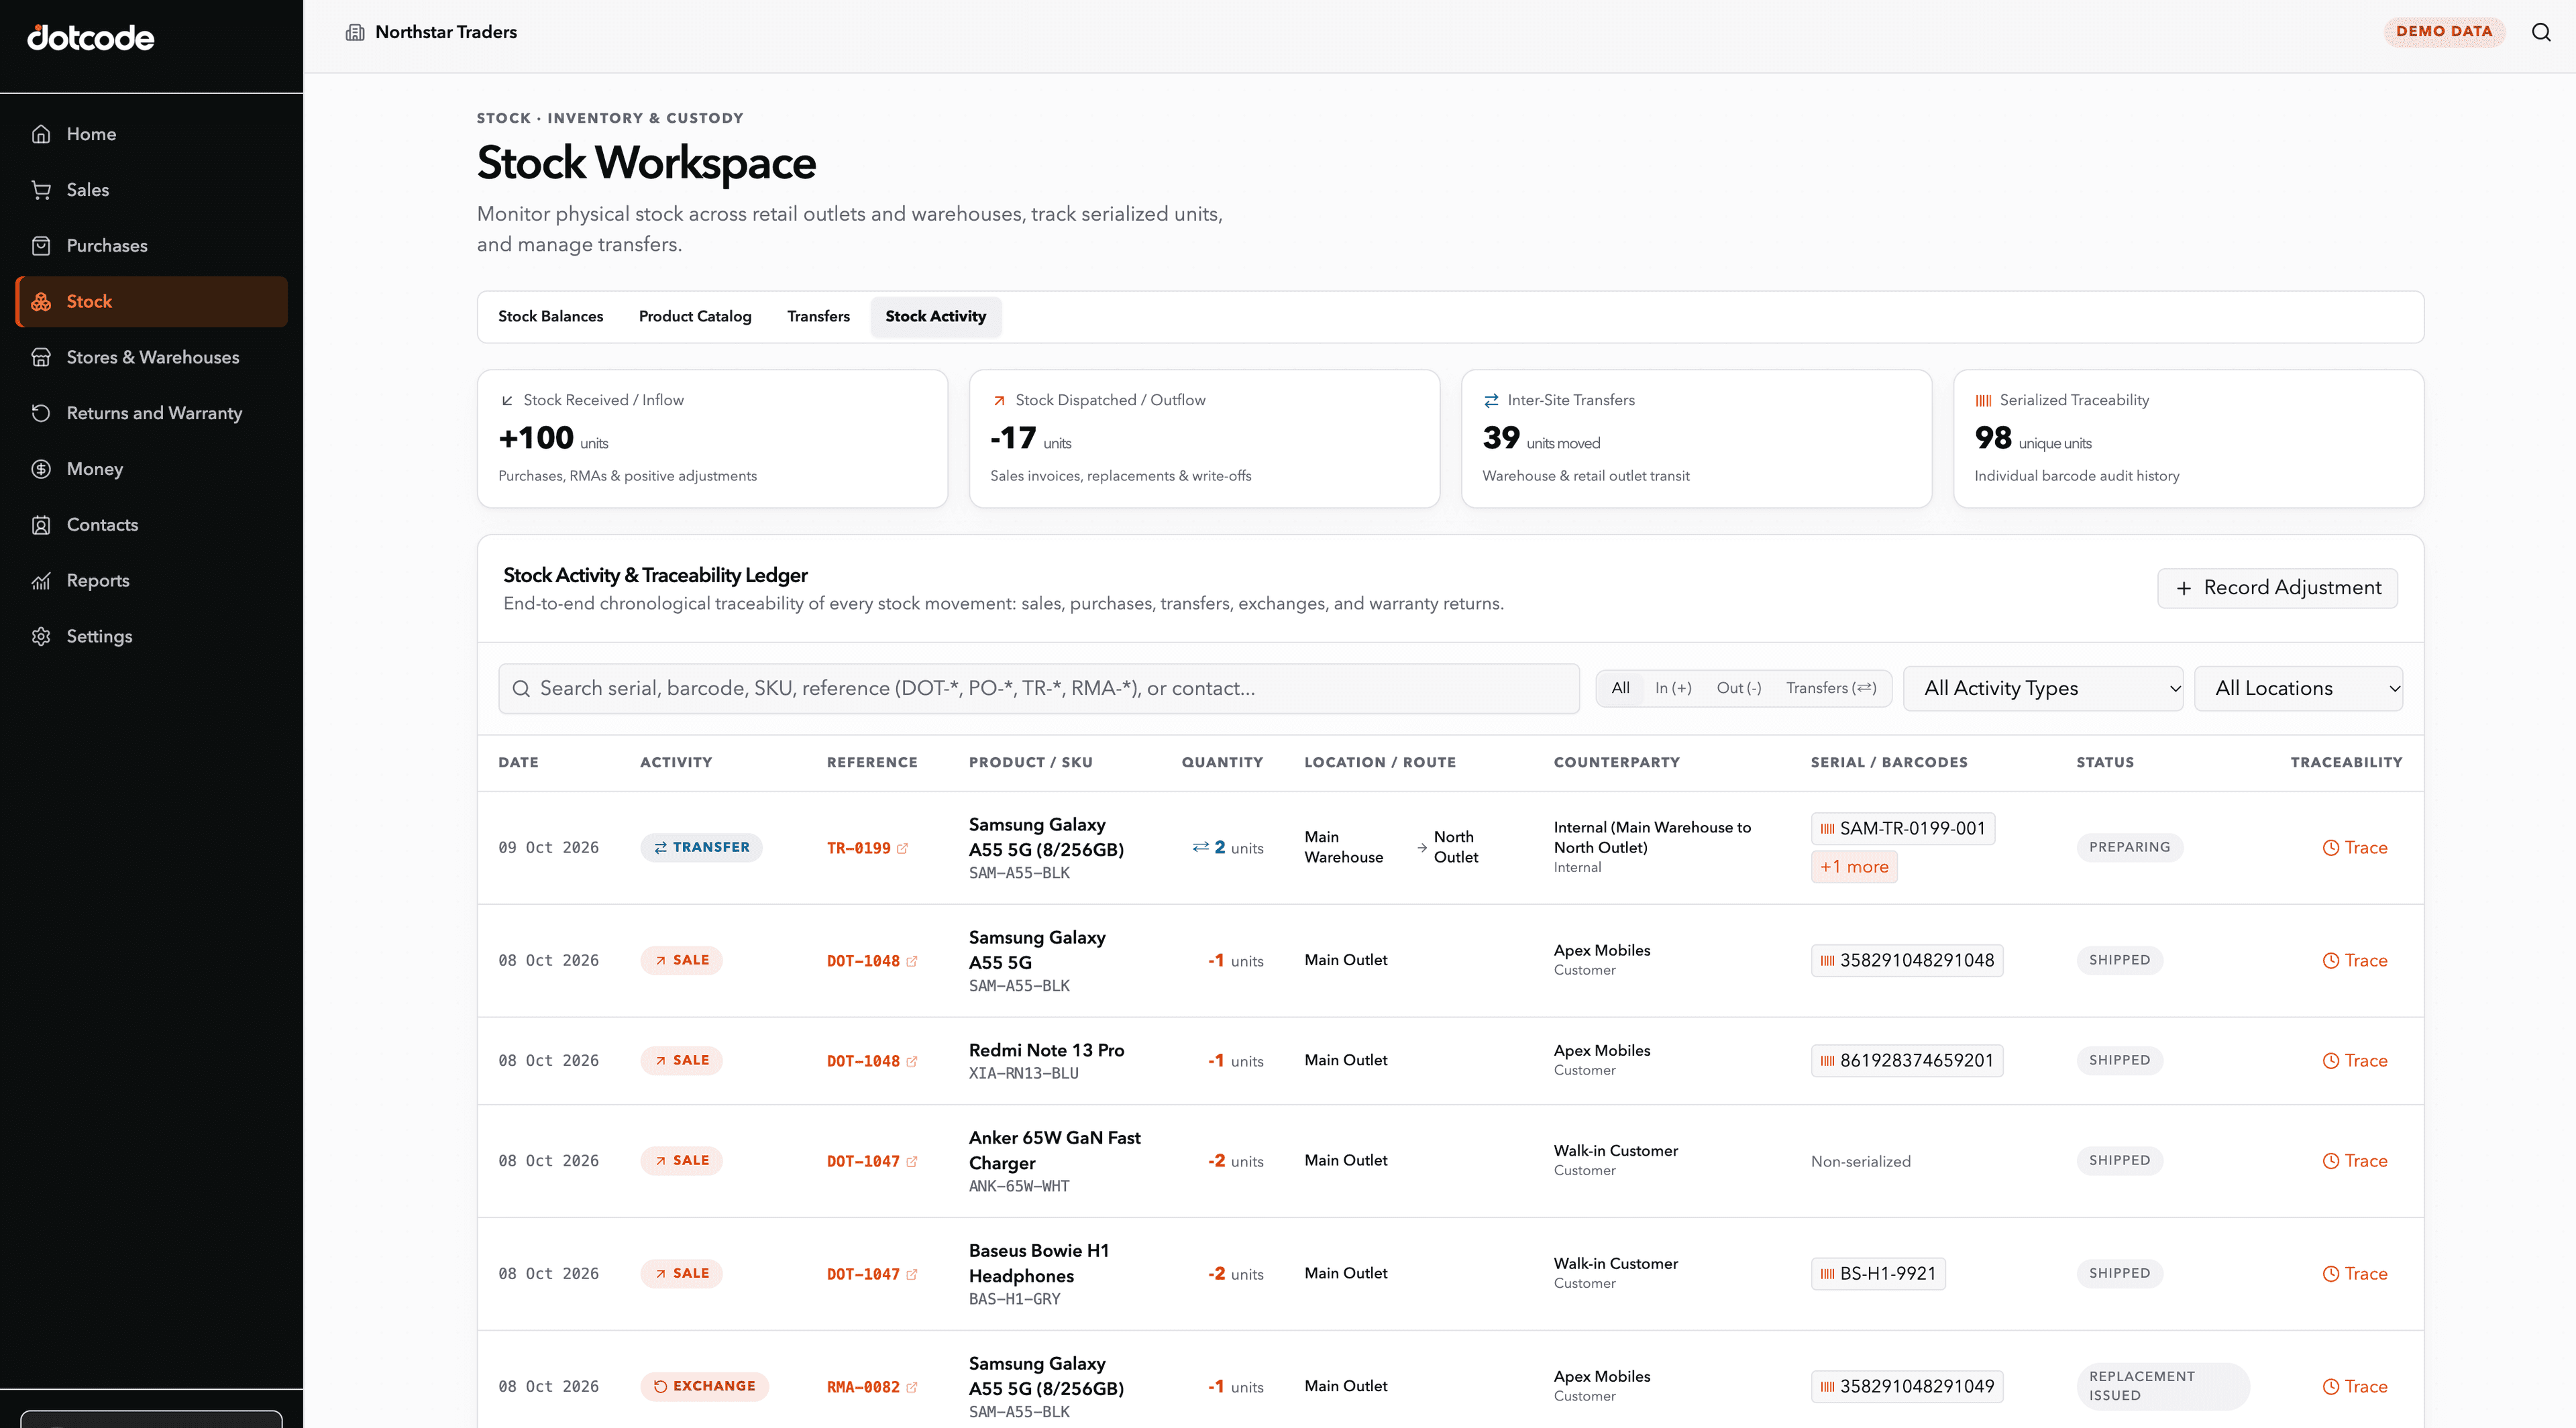Open the Stock Dispatched / Outflow card
Viewport: 2576px width, 1428px height.
pyautogui.click(x=1204, y=439)
